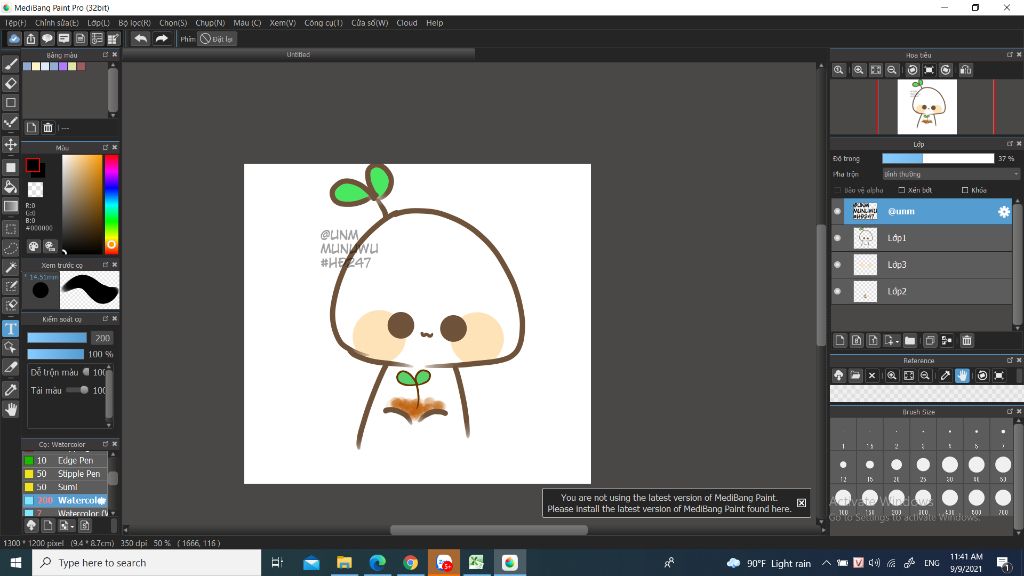Select the Sumi brush

click(65, 487)
